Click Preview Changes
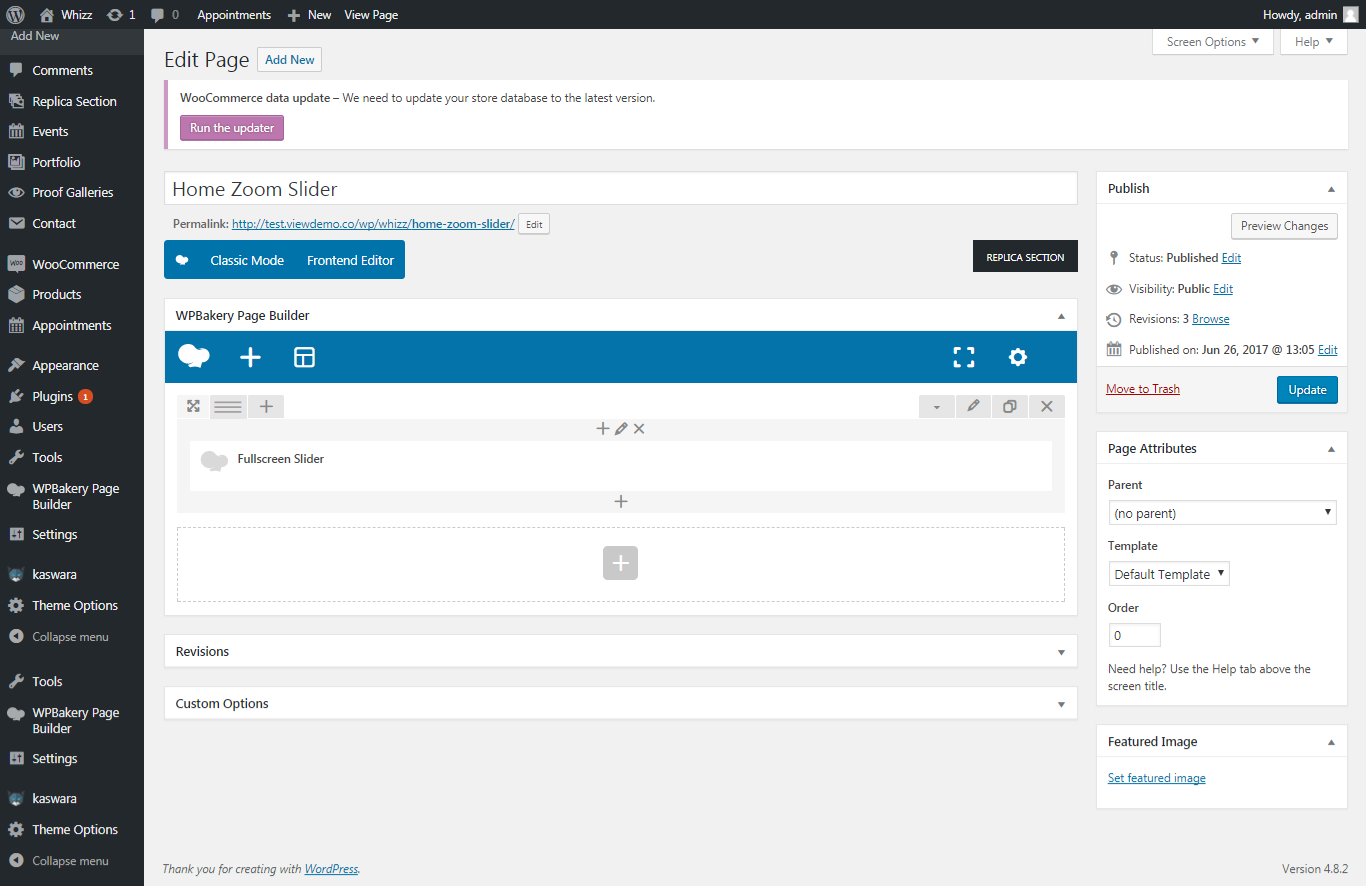Image resolution: width=1366 pixels, height=886 pixels. tap(1284, 226)
